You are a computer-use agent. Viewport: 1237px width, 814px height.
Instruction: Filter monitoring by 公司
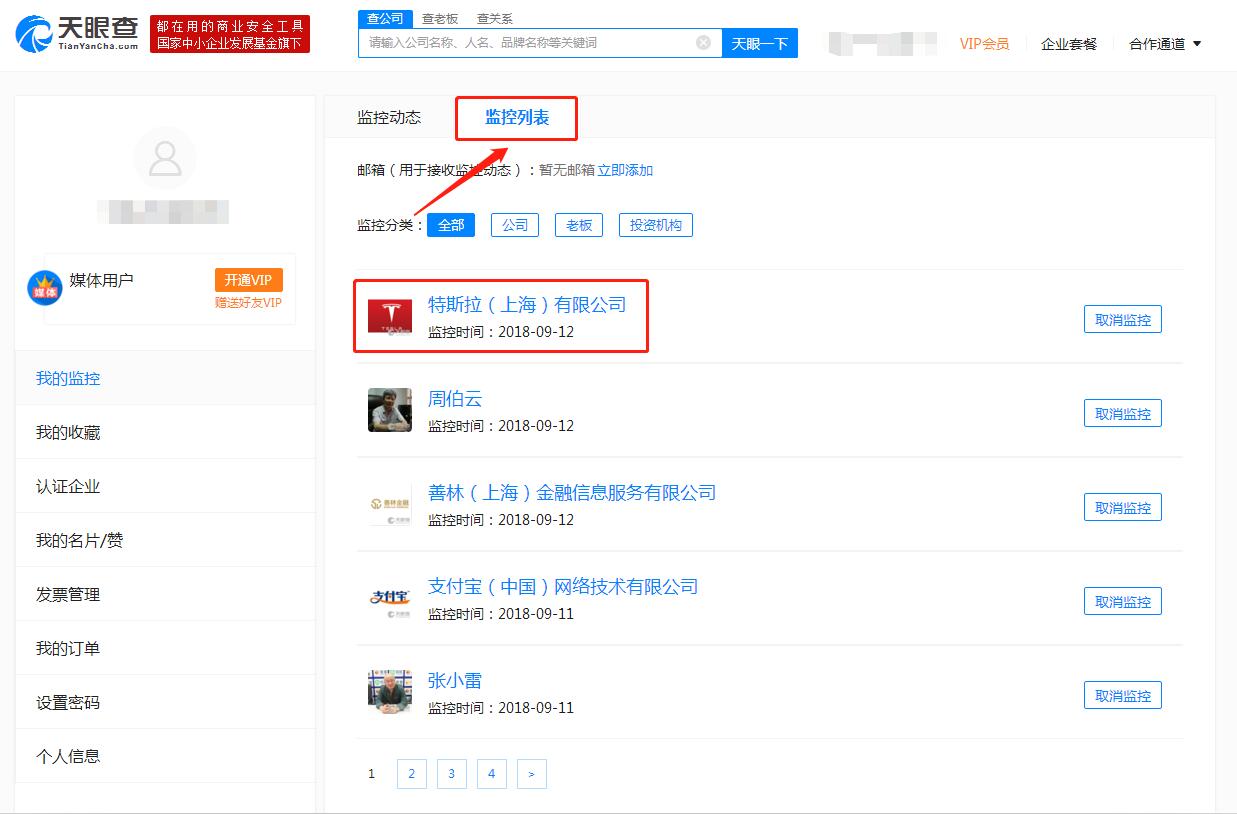point(515,225)
